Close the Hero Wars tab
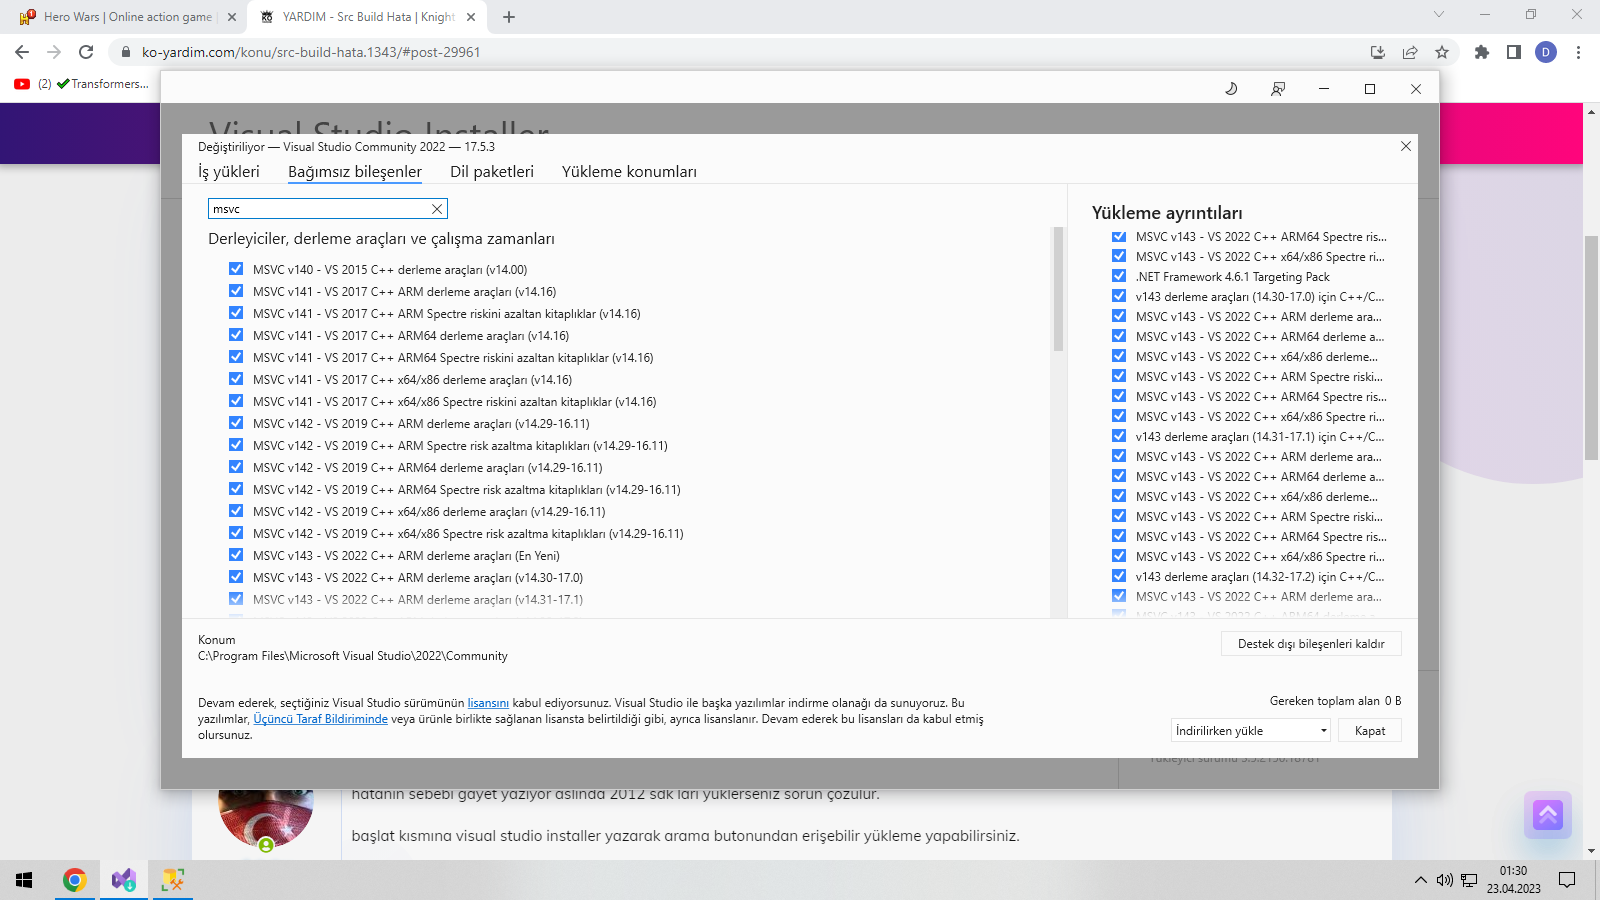The width and height of the screenshot is (1600, 900). [232, 17]
